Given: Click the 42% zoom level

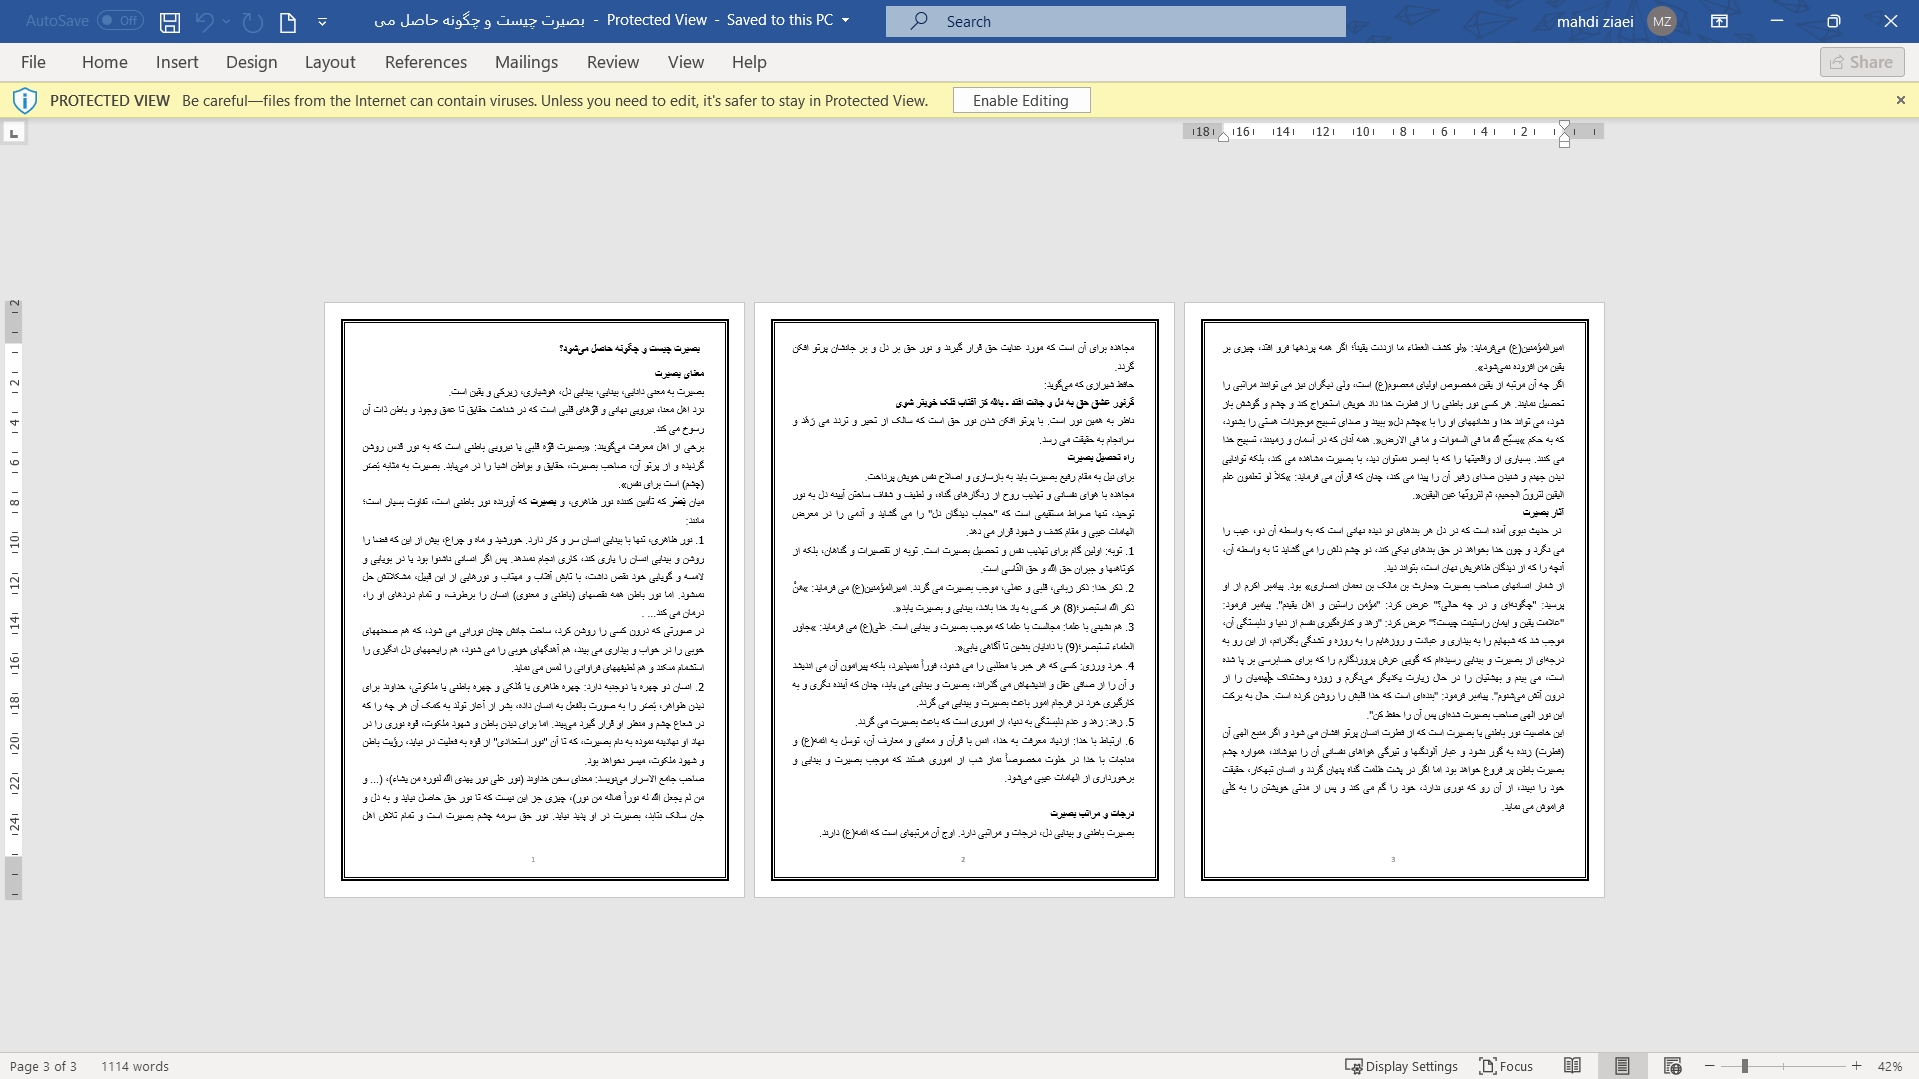Looking at the screenshot, I should (x=1889, y=1066).
